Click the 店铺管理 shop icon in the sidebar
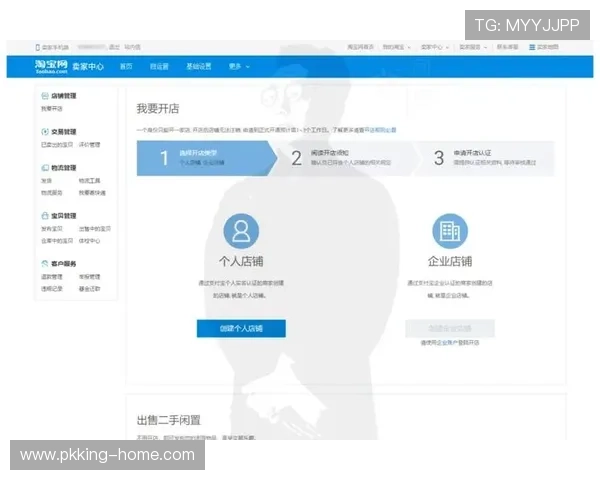Image resolution: width=600 pixels, height=480 pixels. (45, 96)
